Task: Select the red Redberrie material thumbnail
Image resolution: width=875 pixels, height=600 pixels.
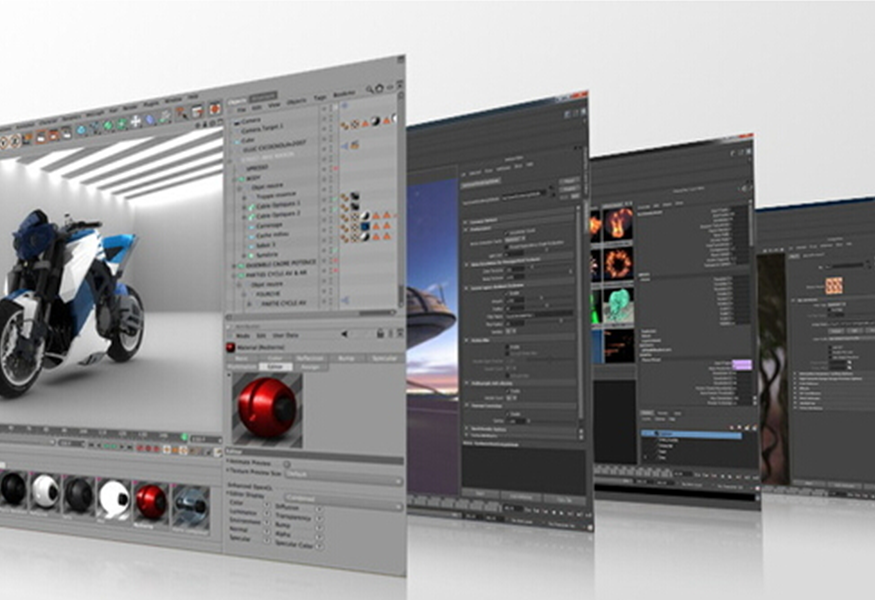Action: click(x=151, y=502)
